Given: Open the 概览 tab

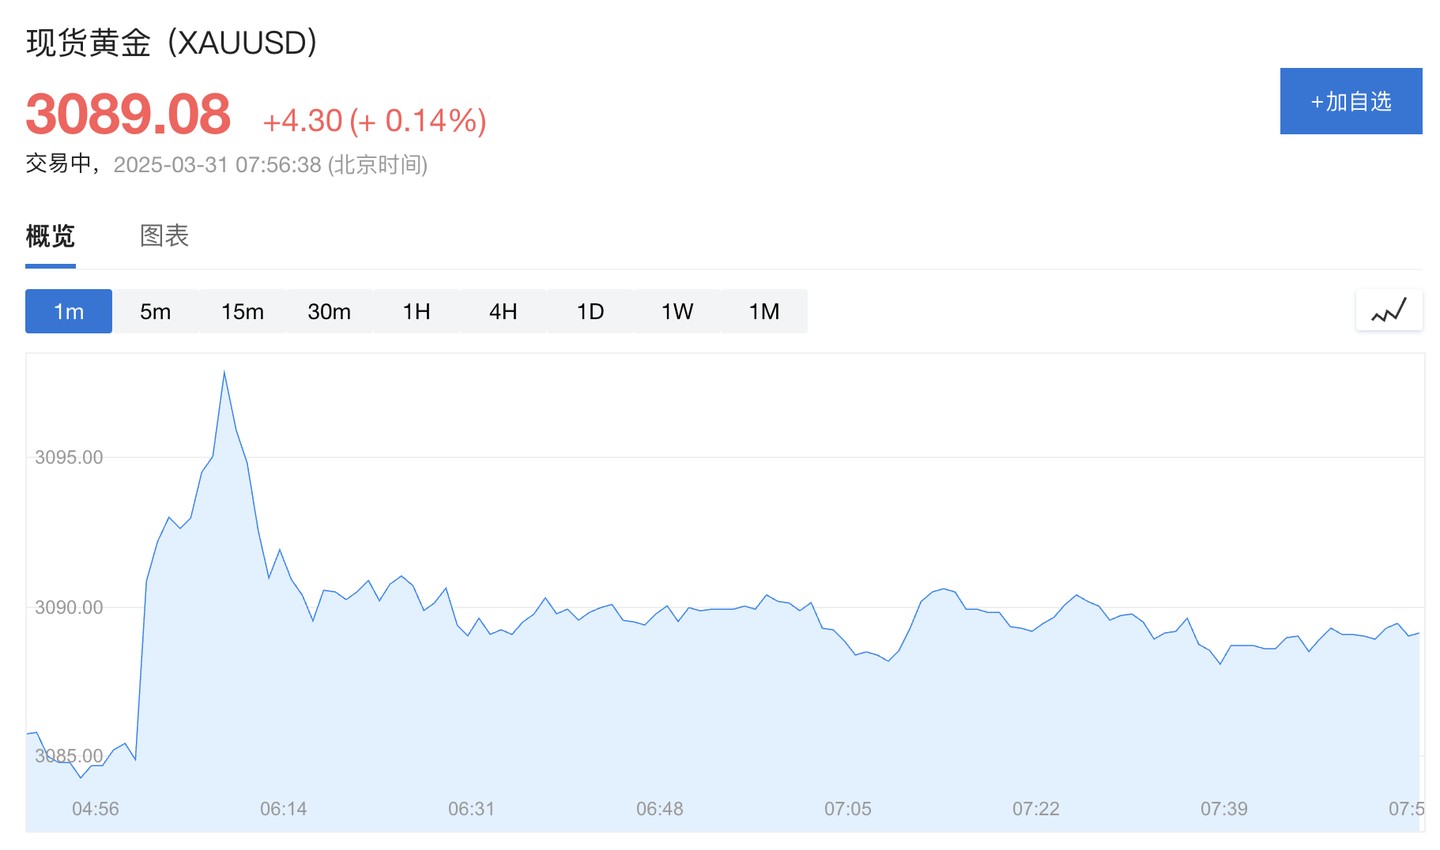Looking at the screenshot, I should 50,236.
